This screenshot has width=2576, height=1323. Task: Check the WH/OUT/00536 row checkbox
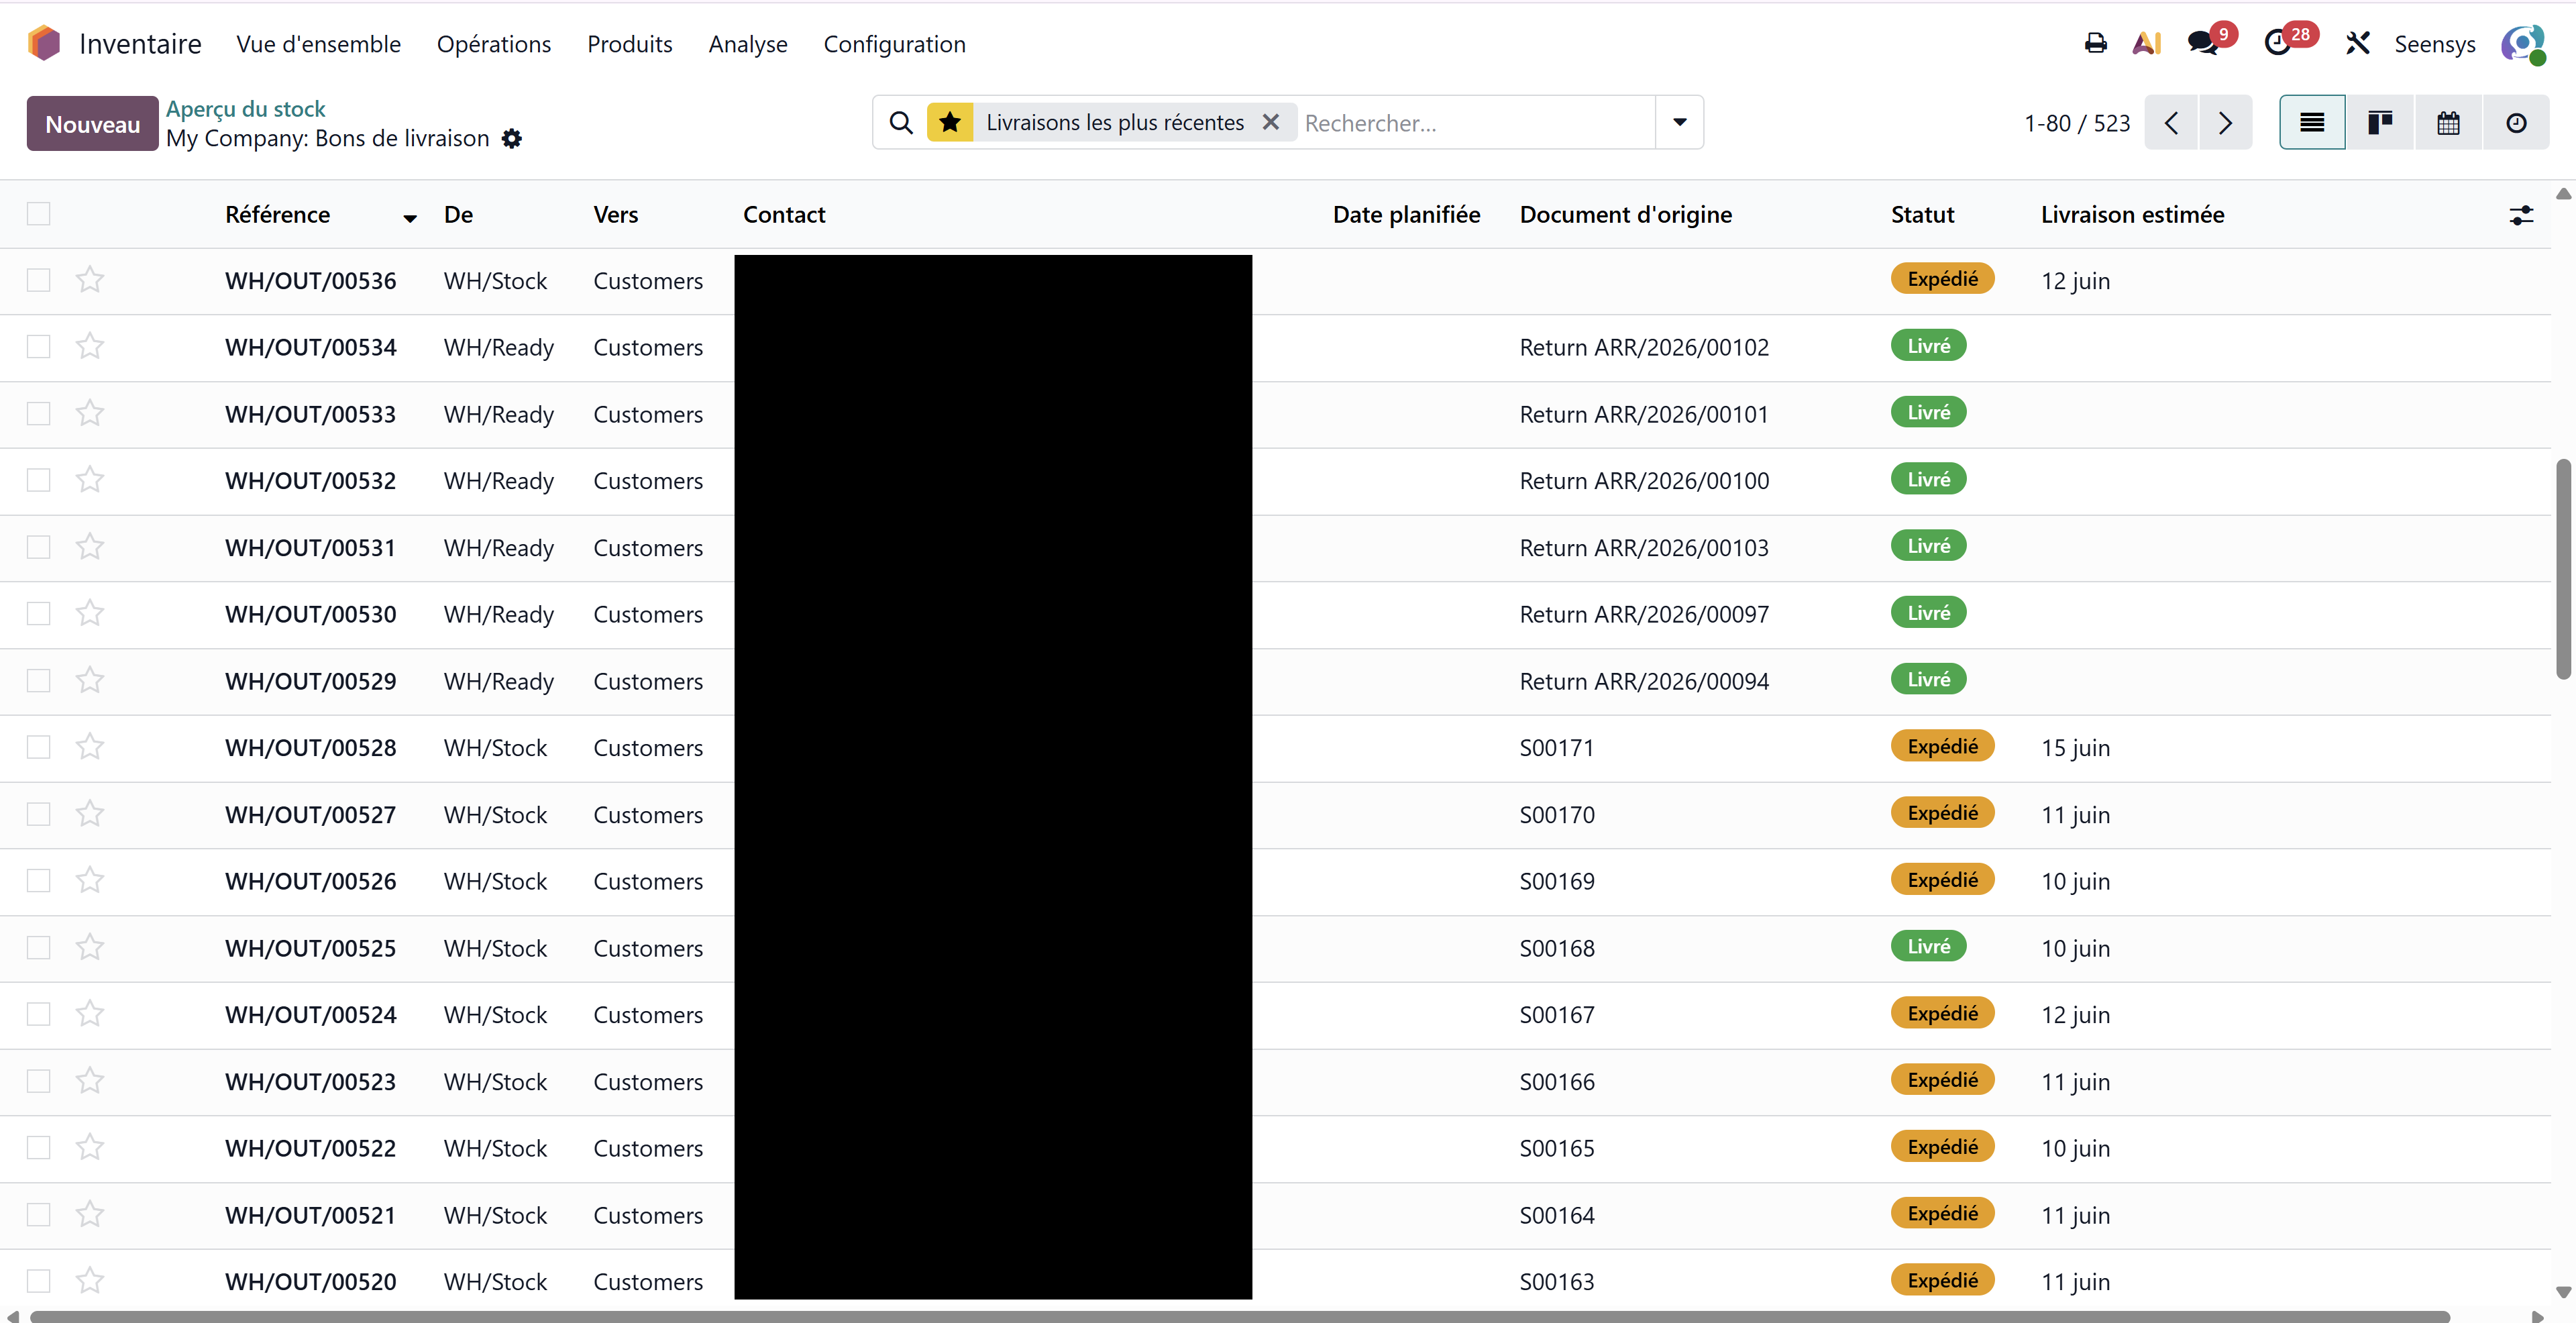point(38,280)
